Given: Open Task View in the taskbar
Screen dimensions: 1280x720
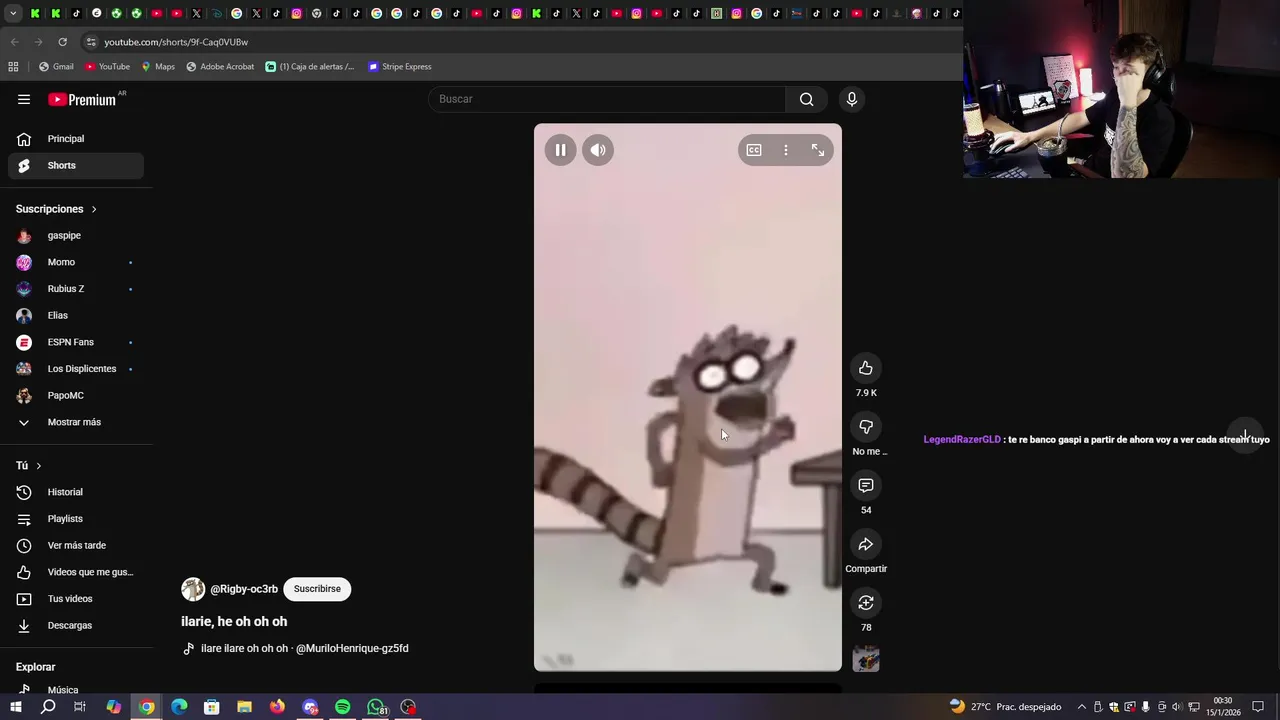Looking at the screenshot, I should point(80,707).
